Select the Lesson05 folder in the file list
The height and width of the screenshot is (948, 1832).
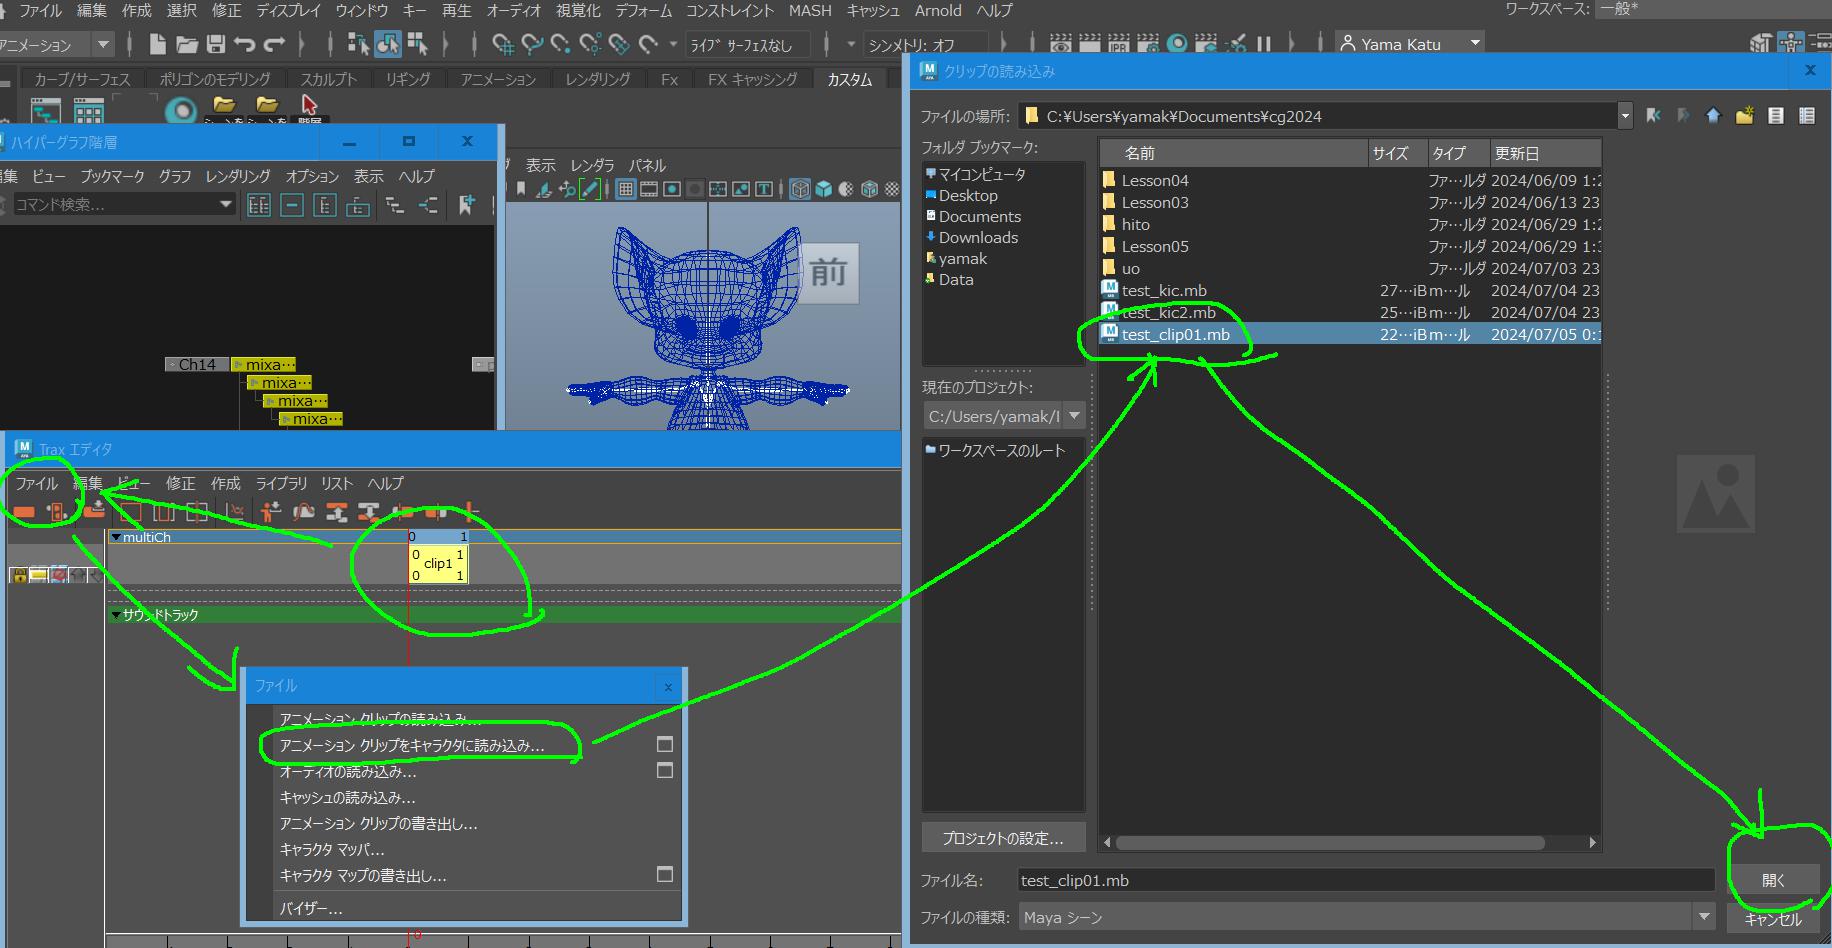coord(1350,246)
